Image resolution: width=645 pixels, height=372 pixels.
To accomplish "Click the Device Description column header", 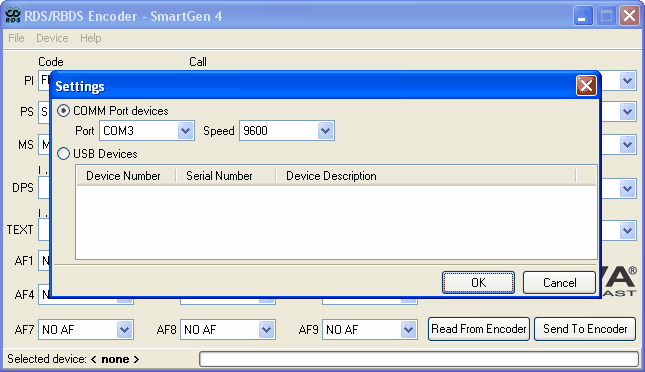I will tap(425, 176).
